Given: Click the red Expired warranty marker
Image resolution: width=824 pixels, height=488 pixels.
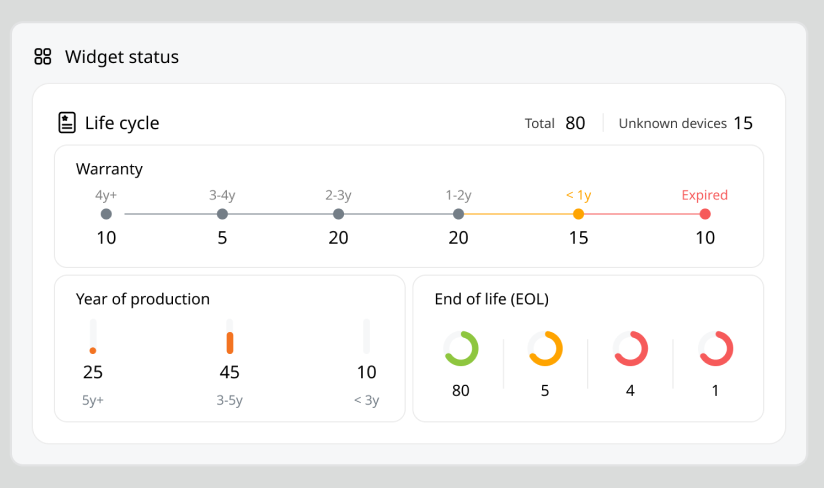Looking at the screenshot, I should click(x=705, y=214).
